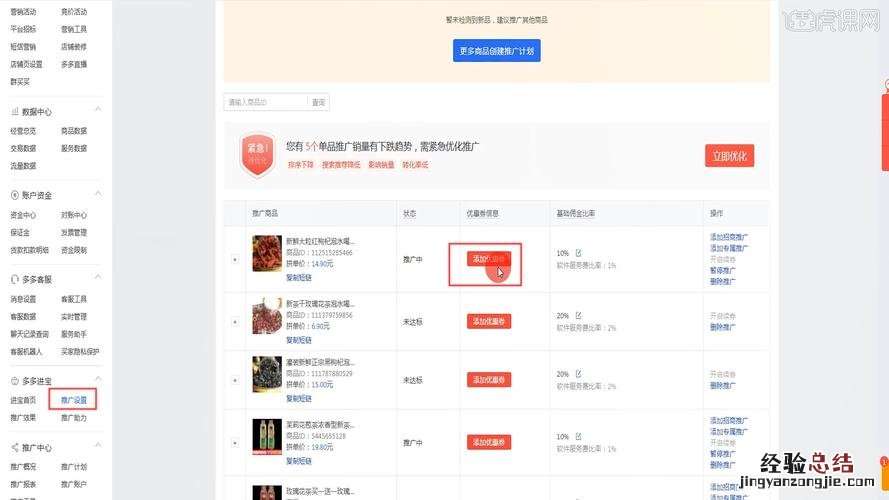The width and height of the screenshot is (889, 500).
Task: Expand the black goji 15.00元 row
Action: [x=235, y=380]
